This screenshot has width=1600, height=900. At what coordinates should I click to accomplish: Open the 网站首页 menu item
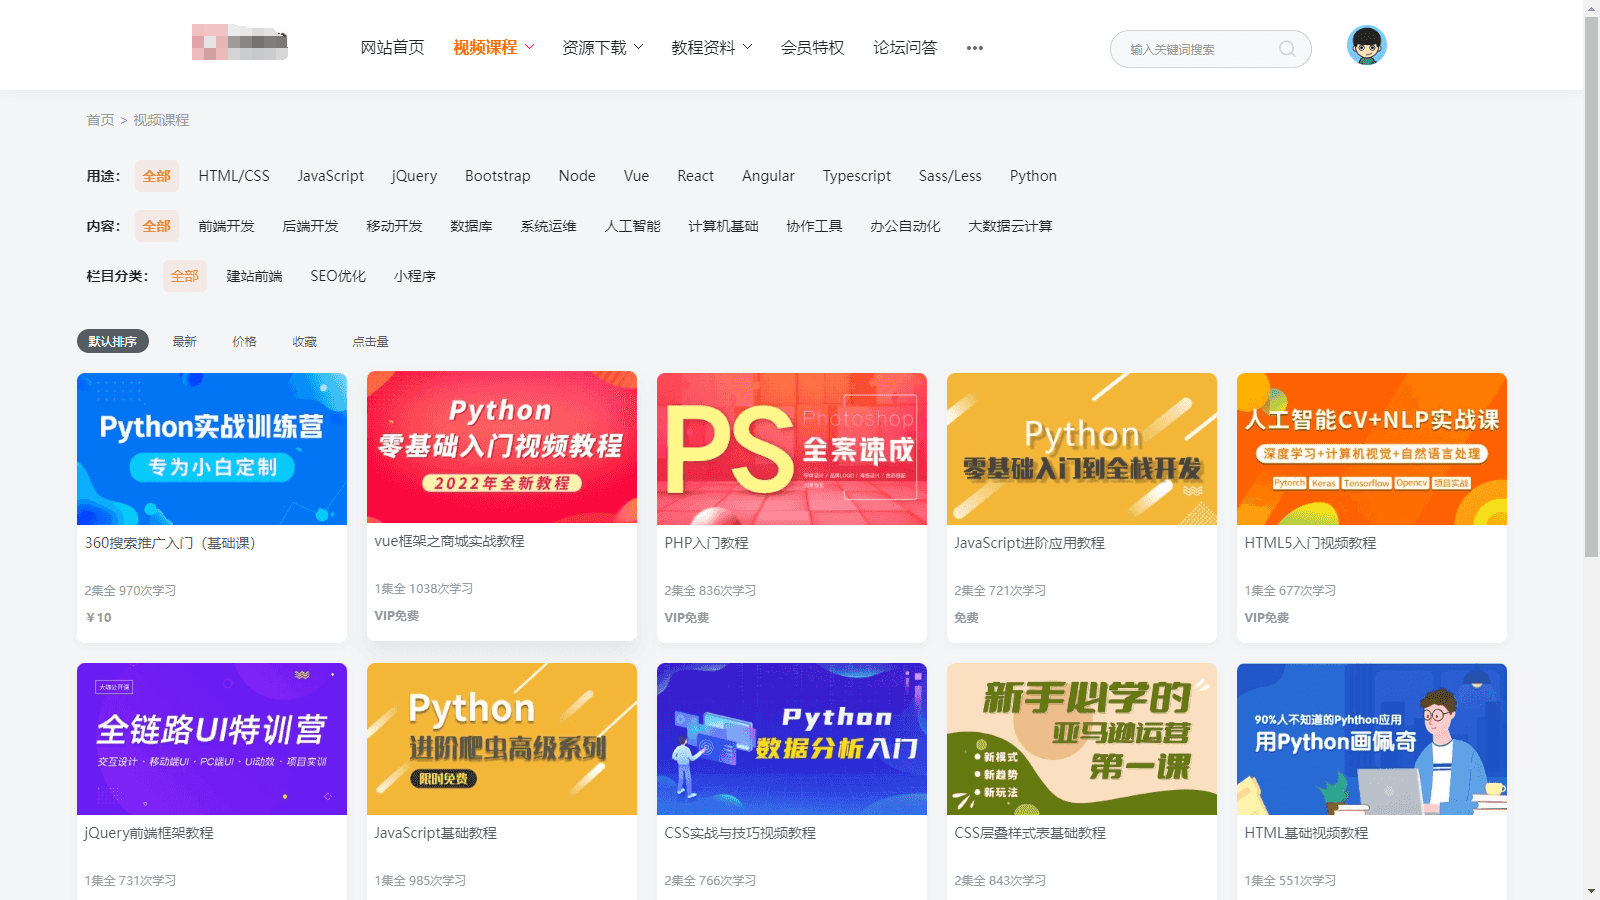click(392, 47)
